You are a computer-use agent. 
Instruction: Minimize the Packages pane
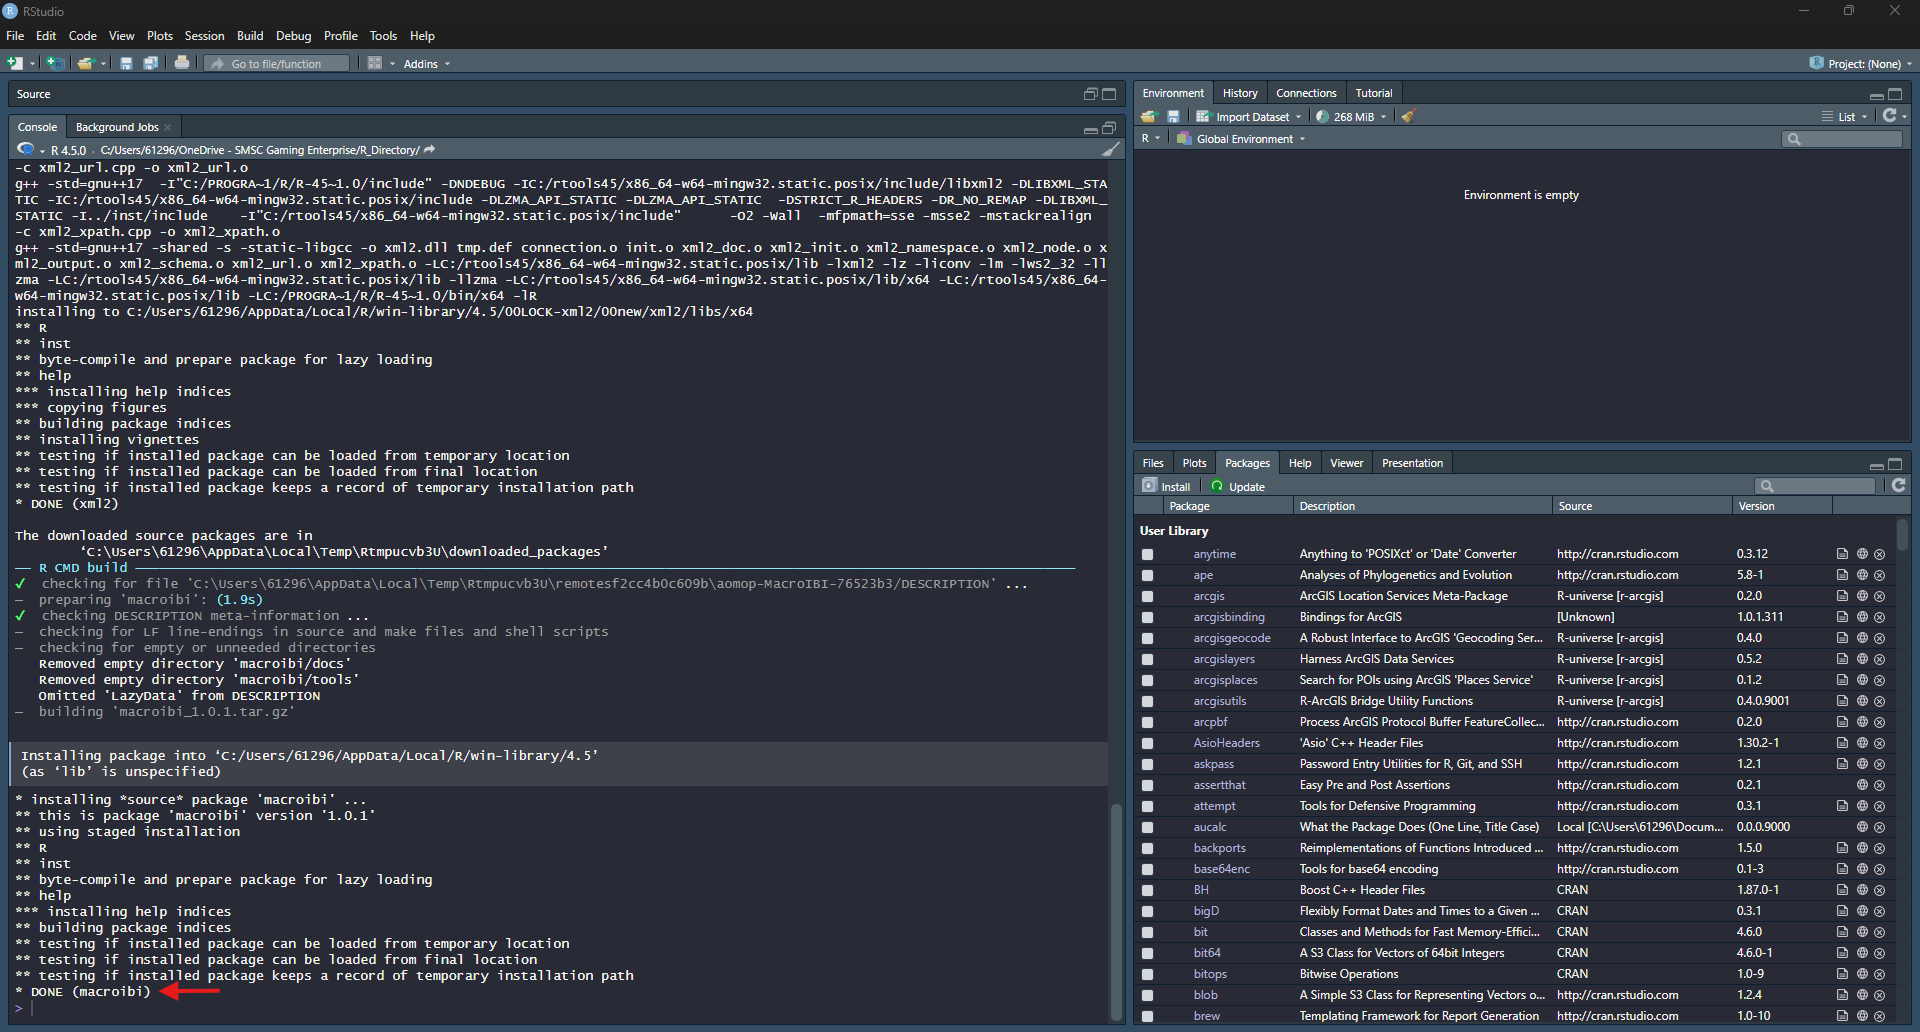(x=1876, y=465)
